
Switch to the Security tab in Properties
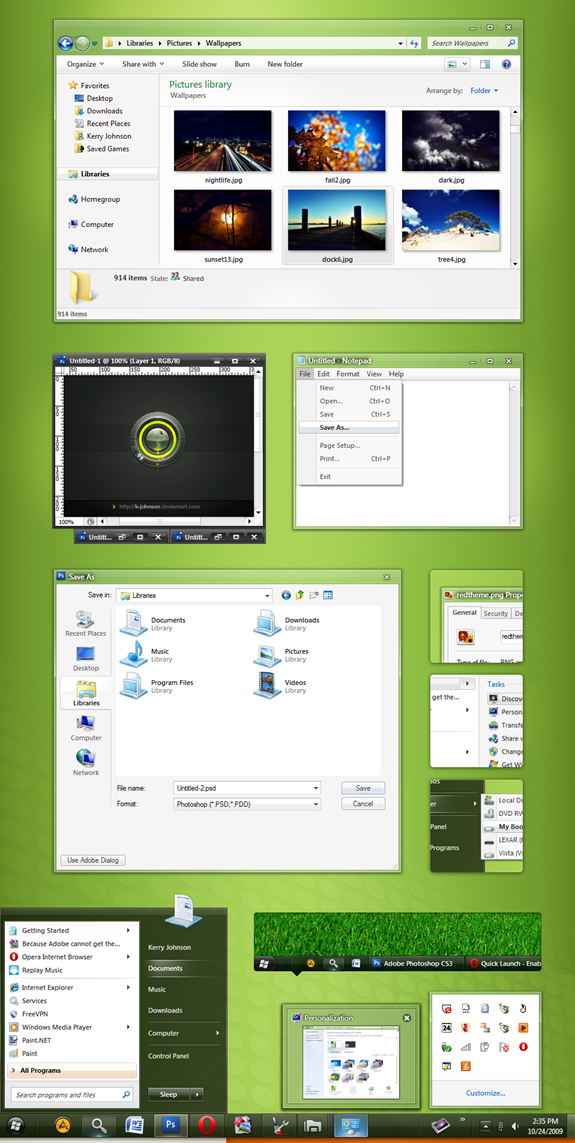496,614
